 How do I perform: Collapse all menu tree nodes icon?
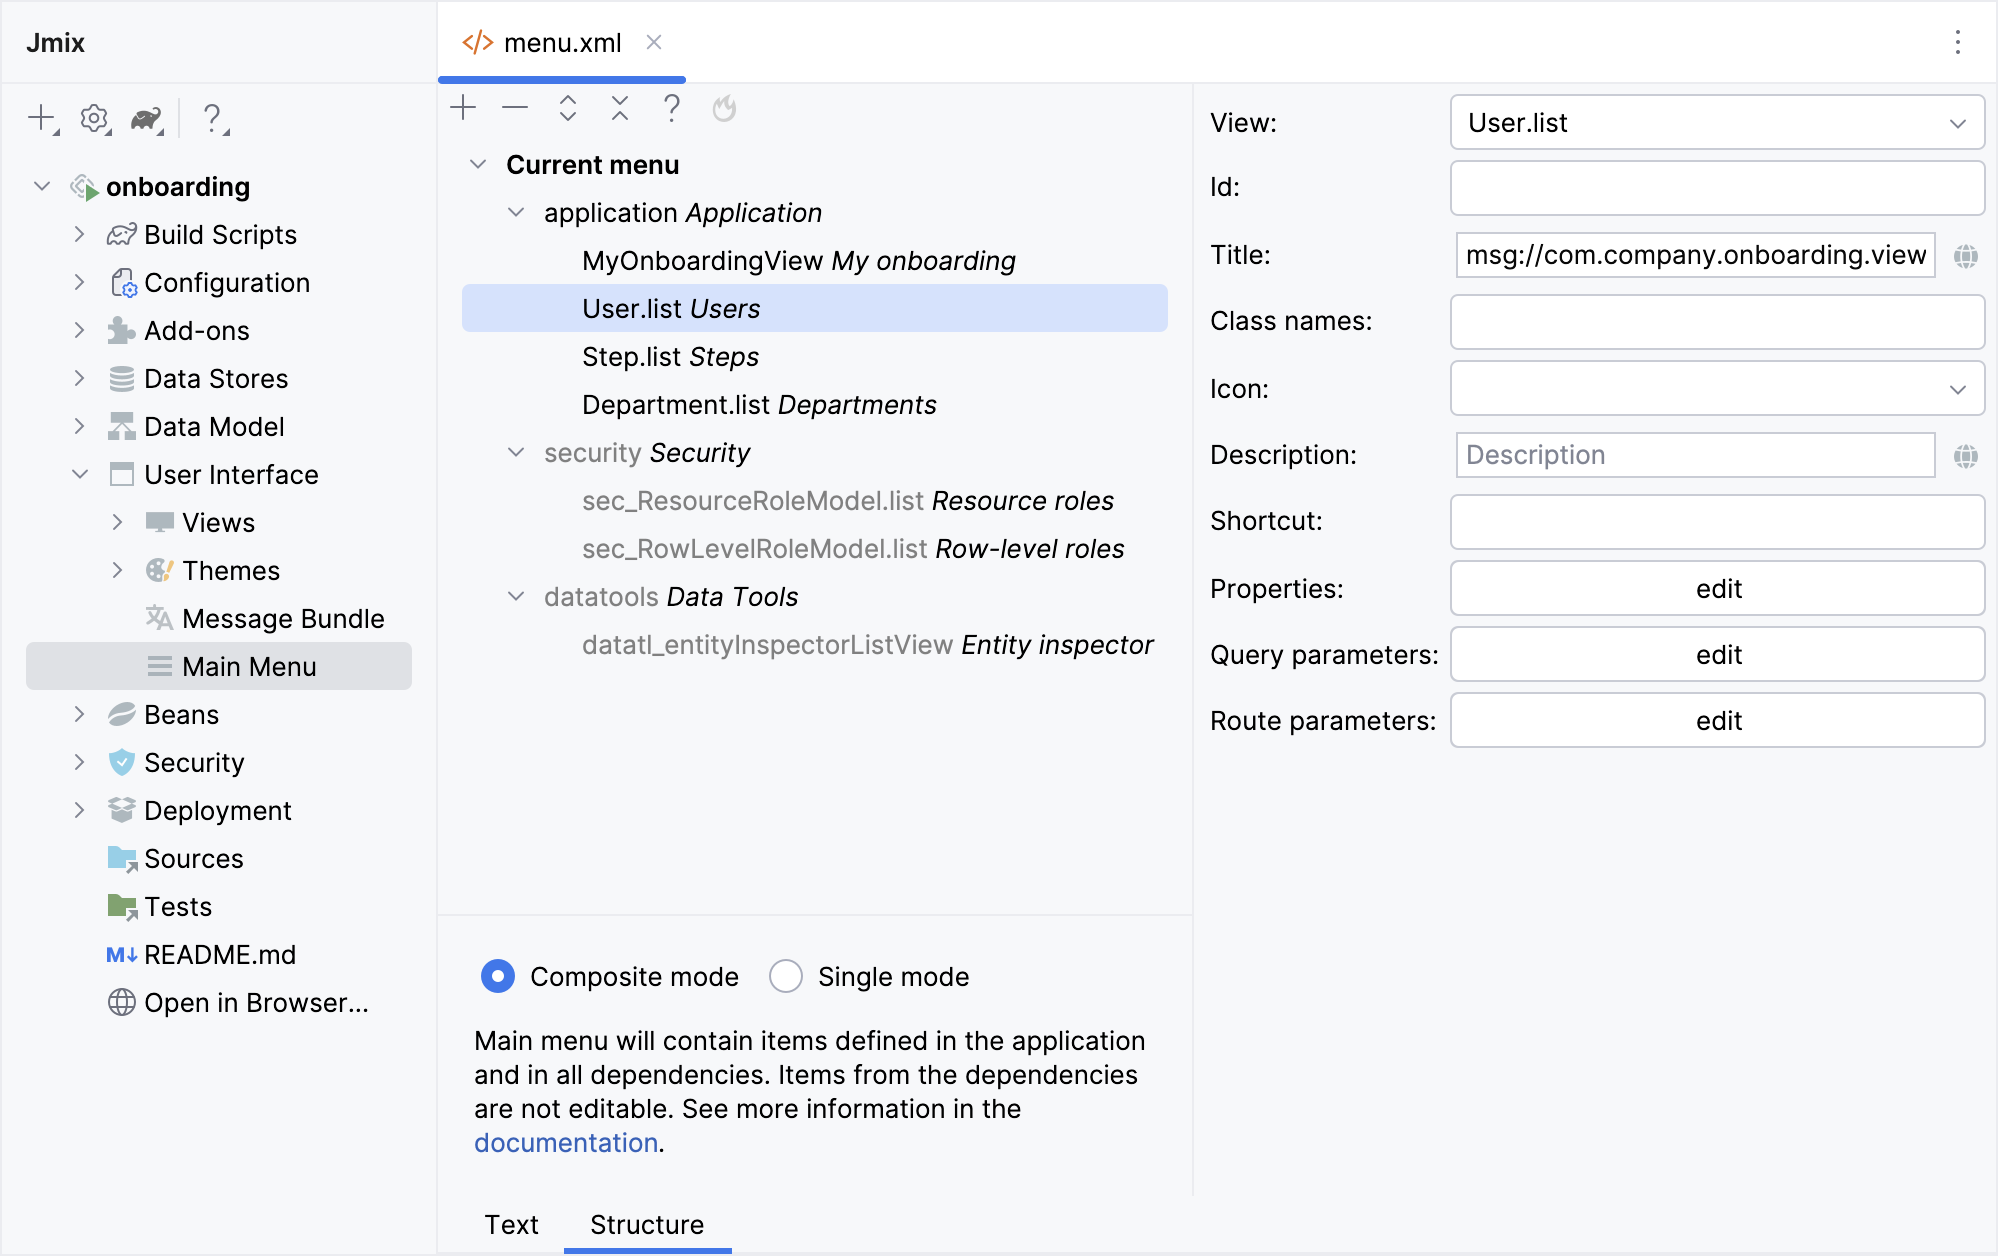click(620, 108)
